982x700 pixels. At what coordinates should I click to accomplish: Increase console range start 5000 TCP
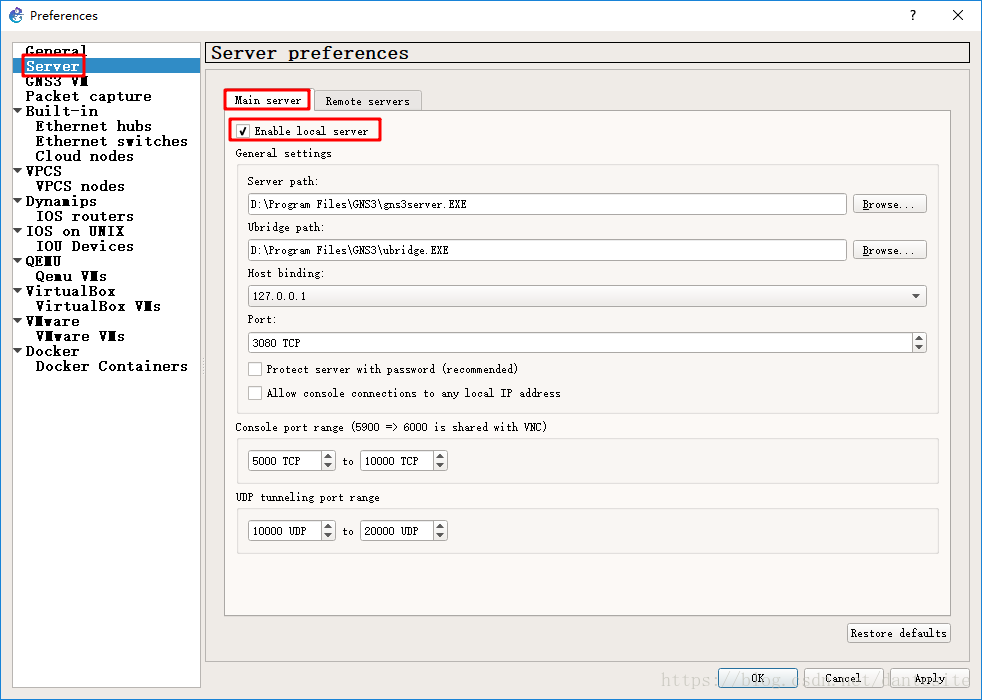pyautogui.click(x=328, y=456)
